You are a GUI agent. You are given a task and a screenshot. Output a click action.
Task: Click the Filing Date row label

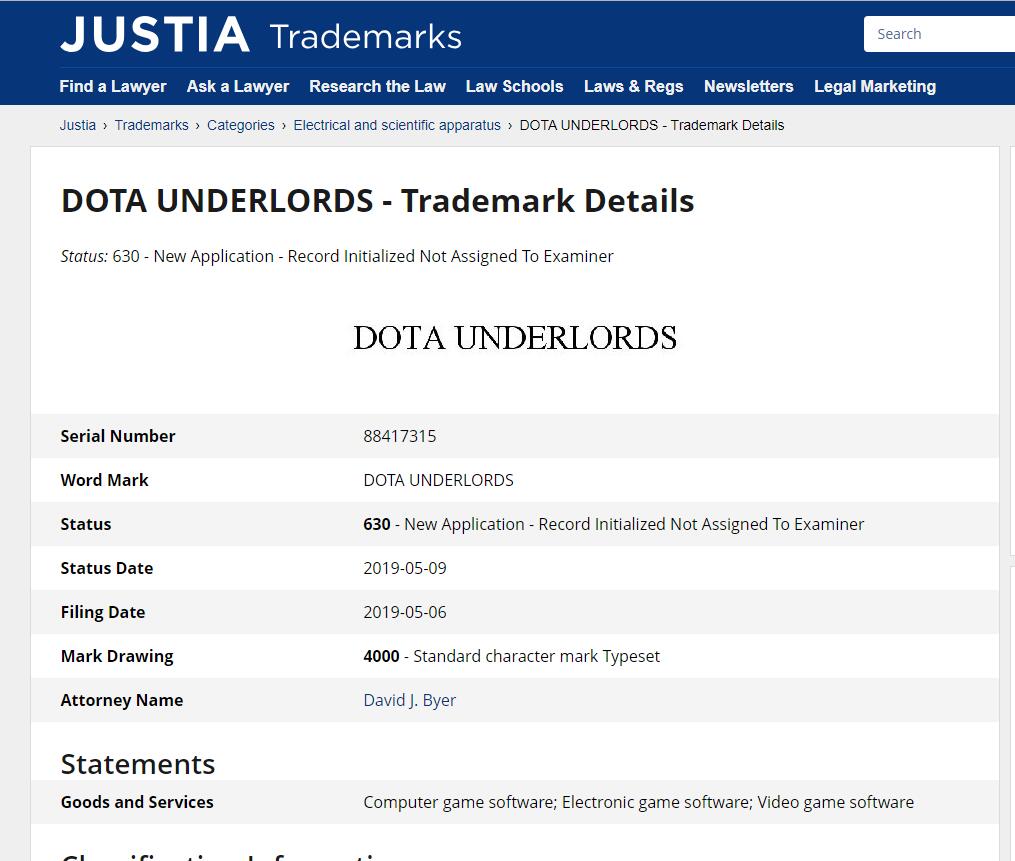103,612
